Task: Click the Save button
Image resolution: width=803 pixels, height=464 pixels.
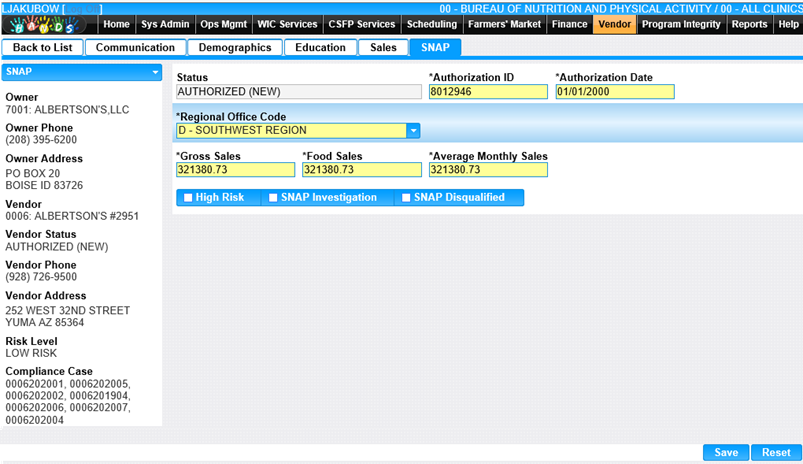Action: click(726, 452)
